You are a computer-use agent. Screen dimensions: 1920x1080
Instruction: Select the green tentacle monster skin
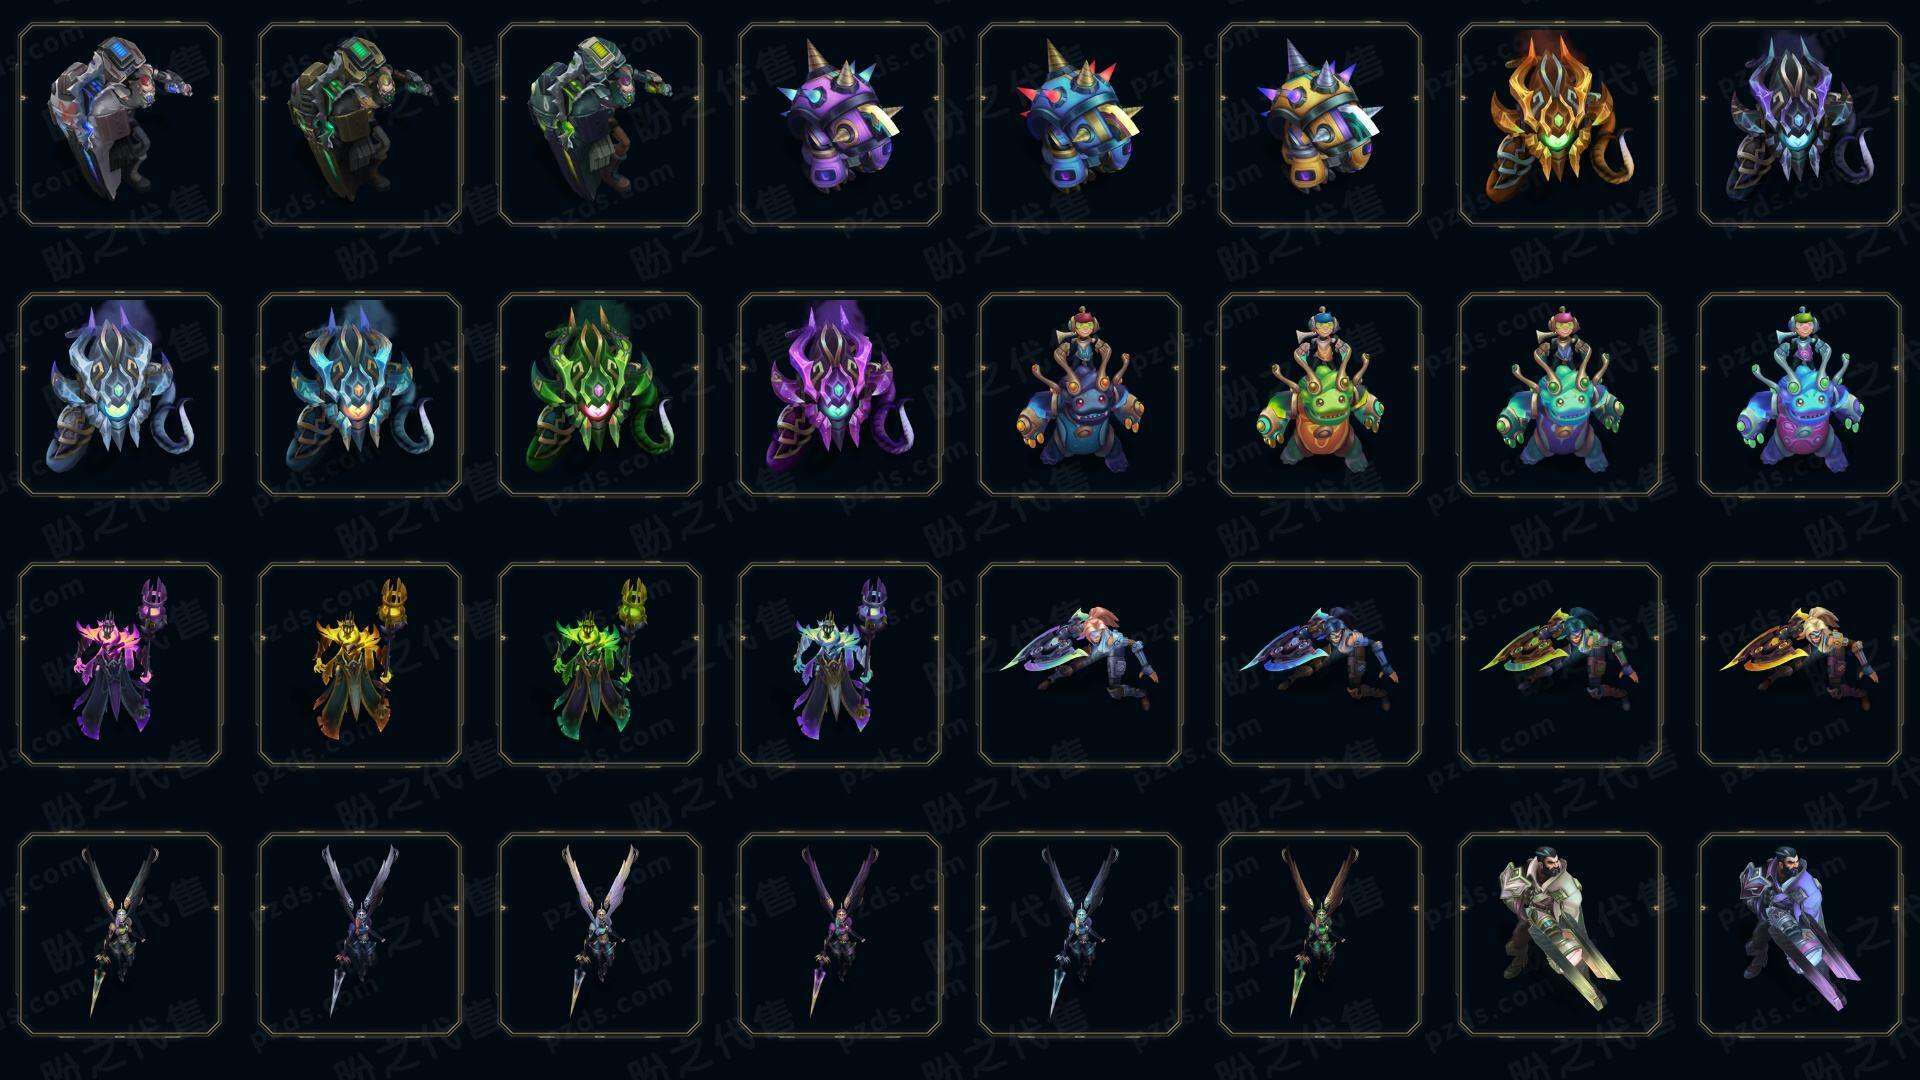(x=600, y=394)
